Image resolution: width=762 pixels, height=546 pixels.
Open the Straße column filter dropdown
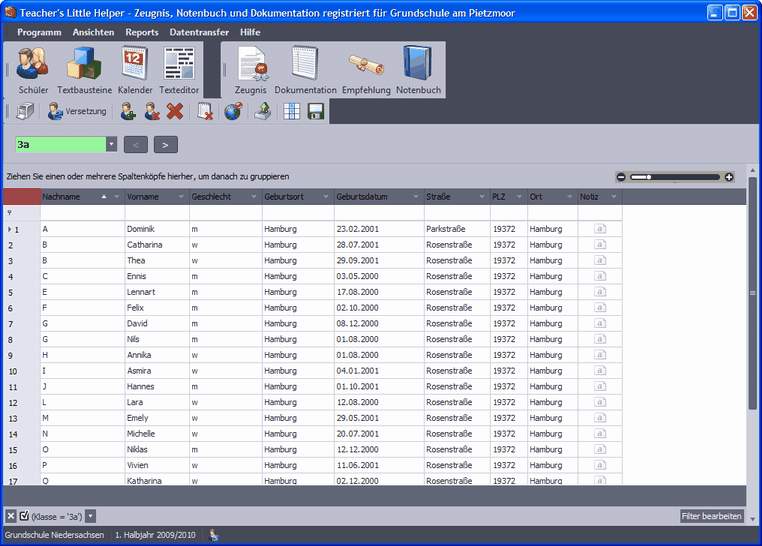[482, 197]
